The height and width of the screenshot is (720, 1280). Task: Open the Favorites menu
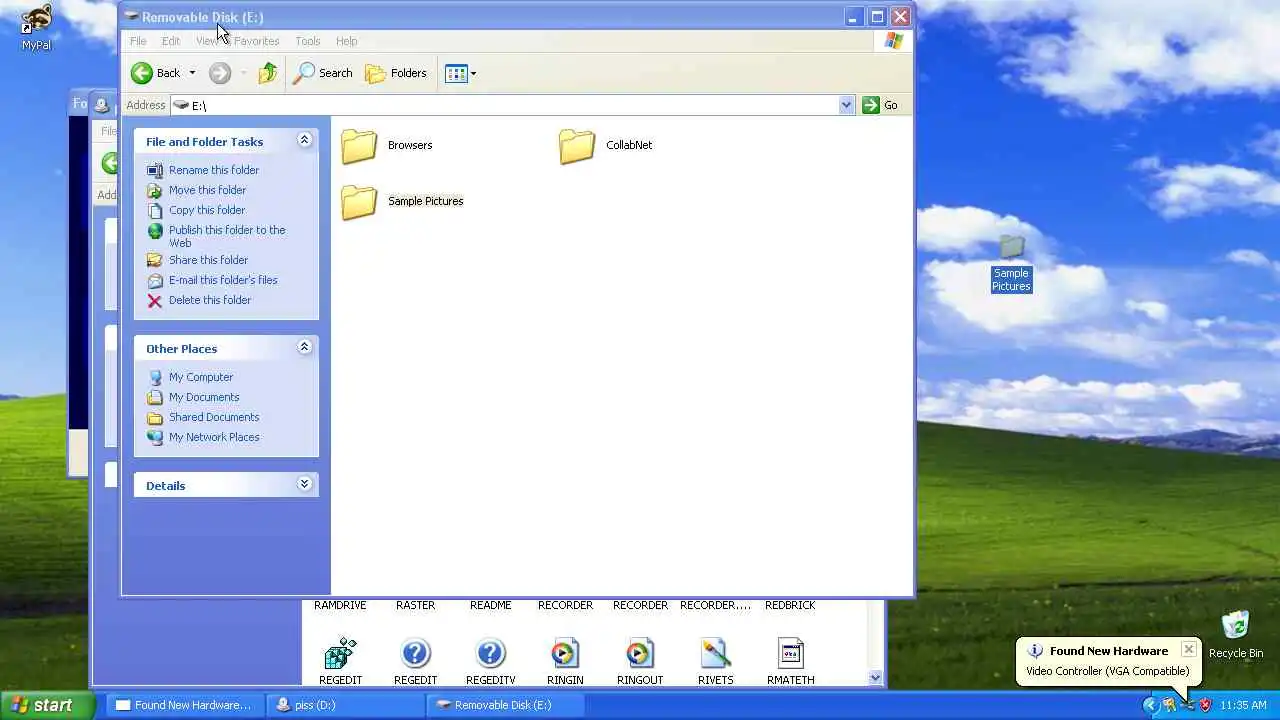tap(257, 41)
